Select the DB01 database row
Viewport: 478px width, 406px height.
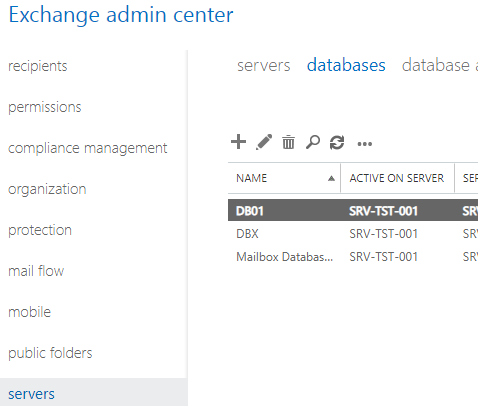click(x=353, y=210)
